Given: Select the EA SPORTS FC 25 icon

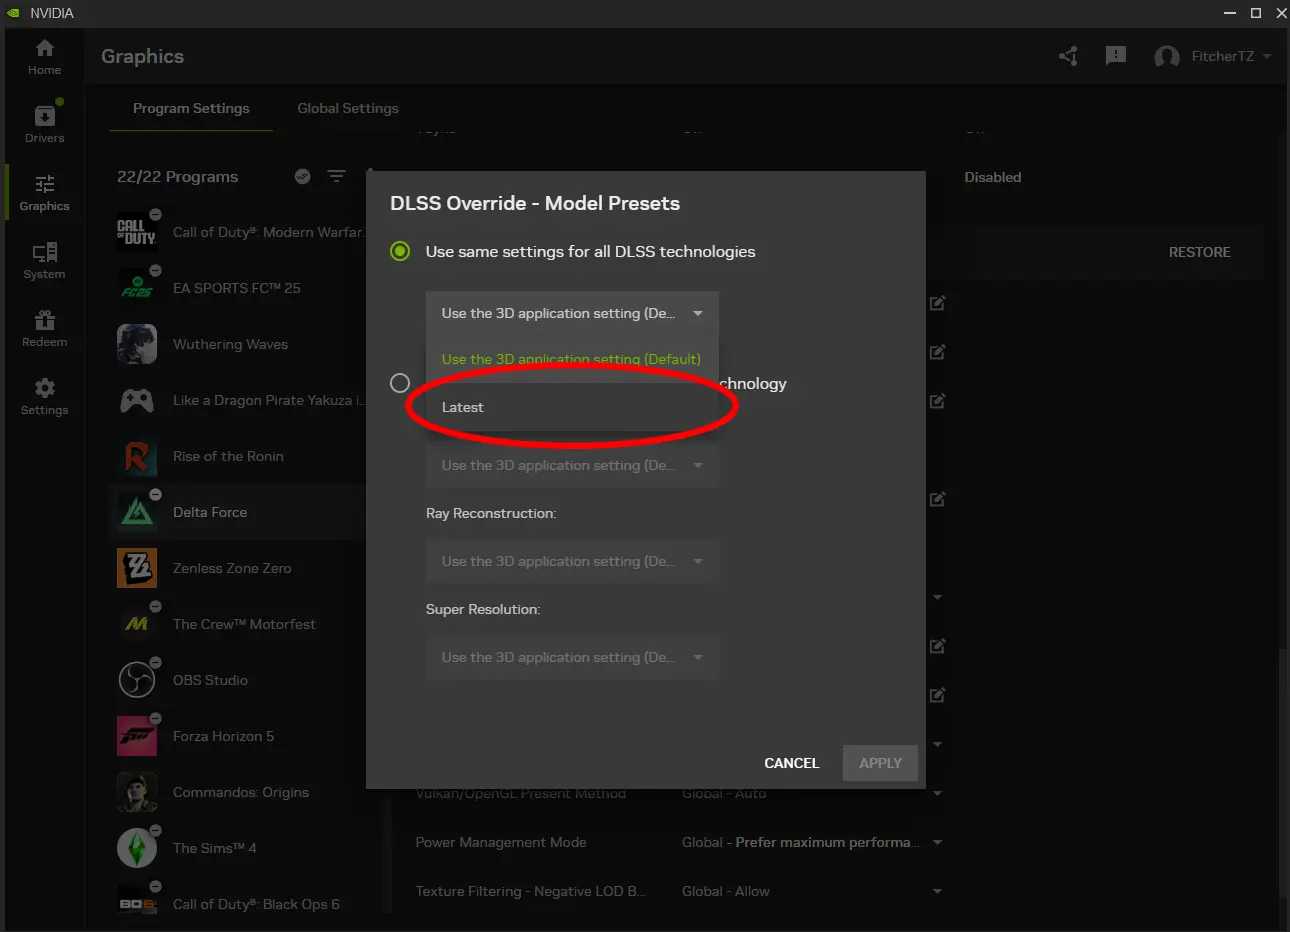Looking at the screenshot, I should (137, 288).
